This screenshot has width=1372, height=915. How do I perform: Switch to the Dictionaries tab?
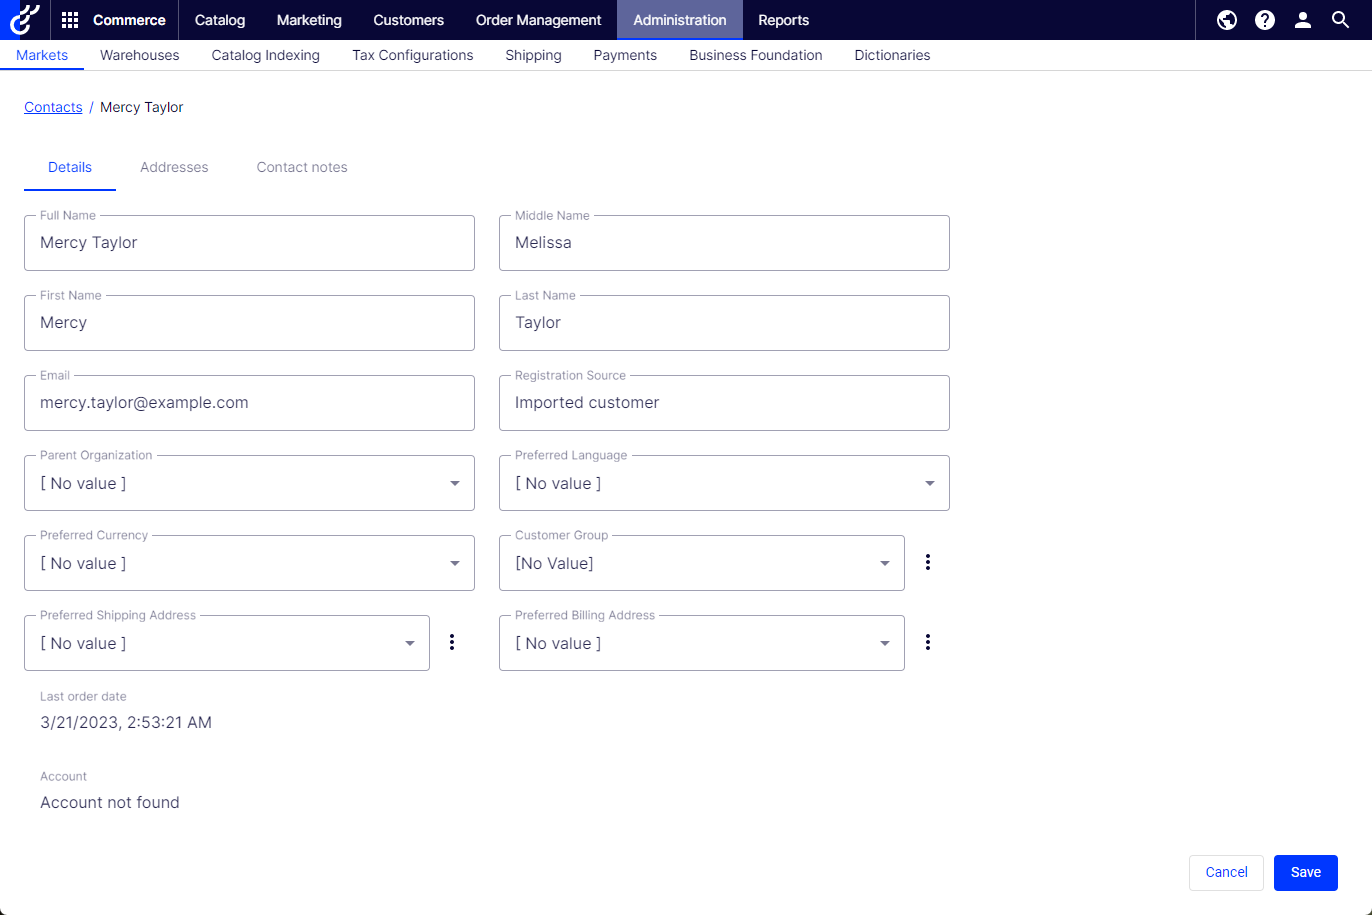[893, 55]
